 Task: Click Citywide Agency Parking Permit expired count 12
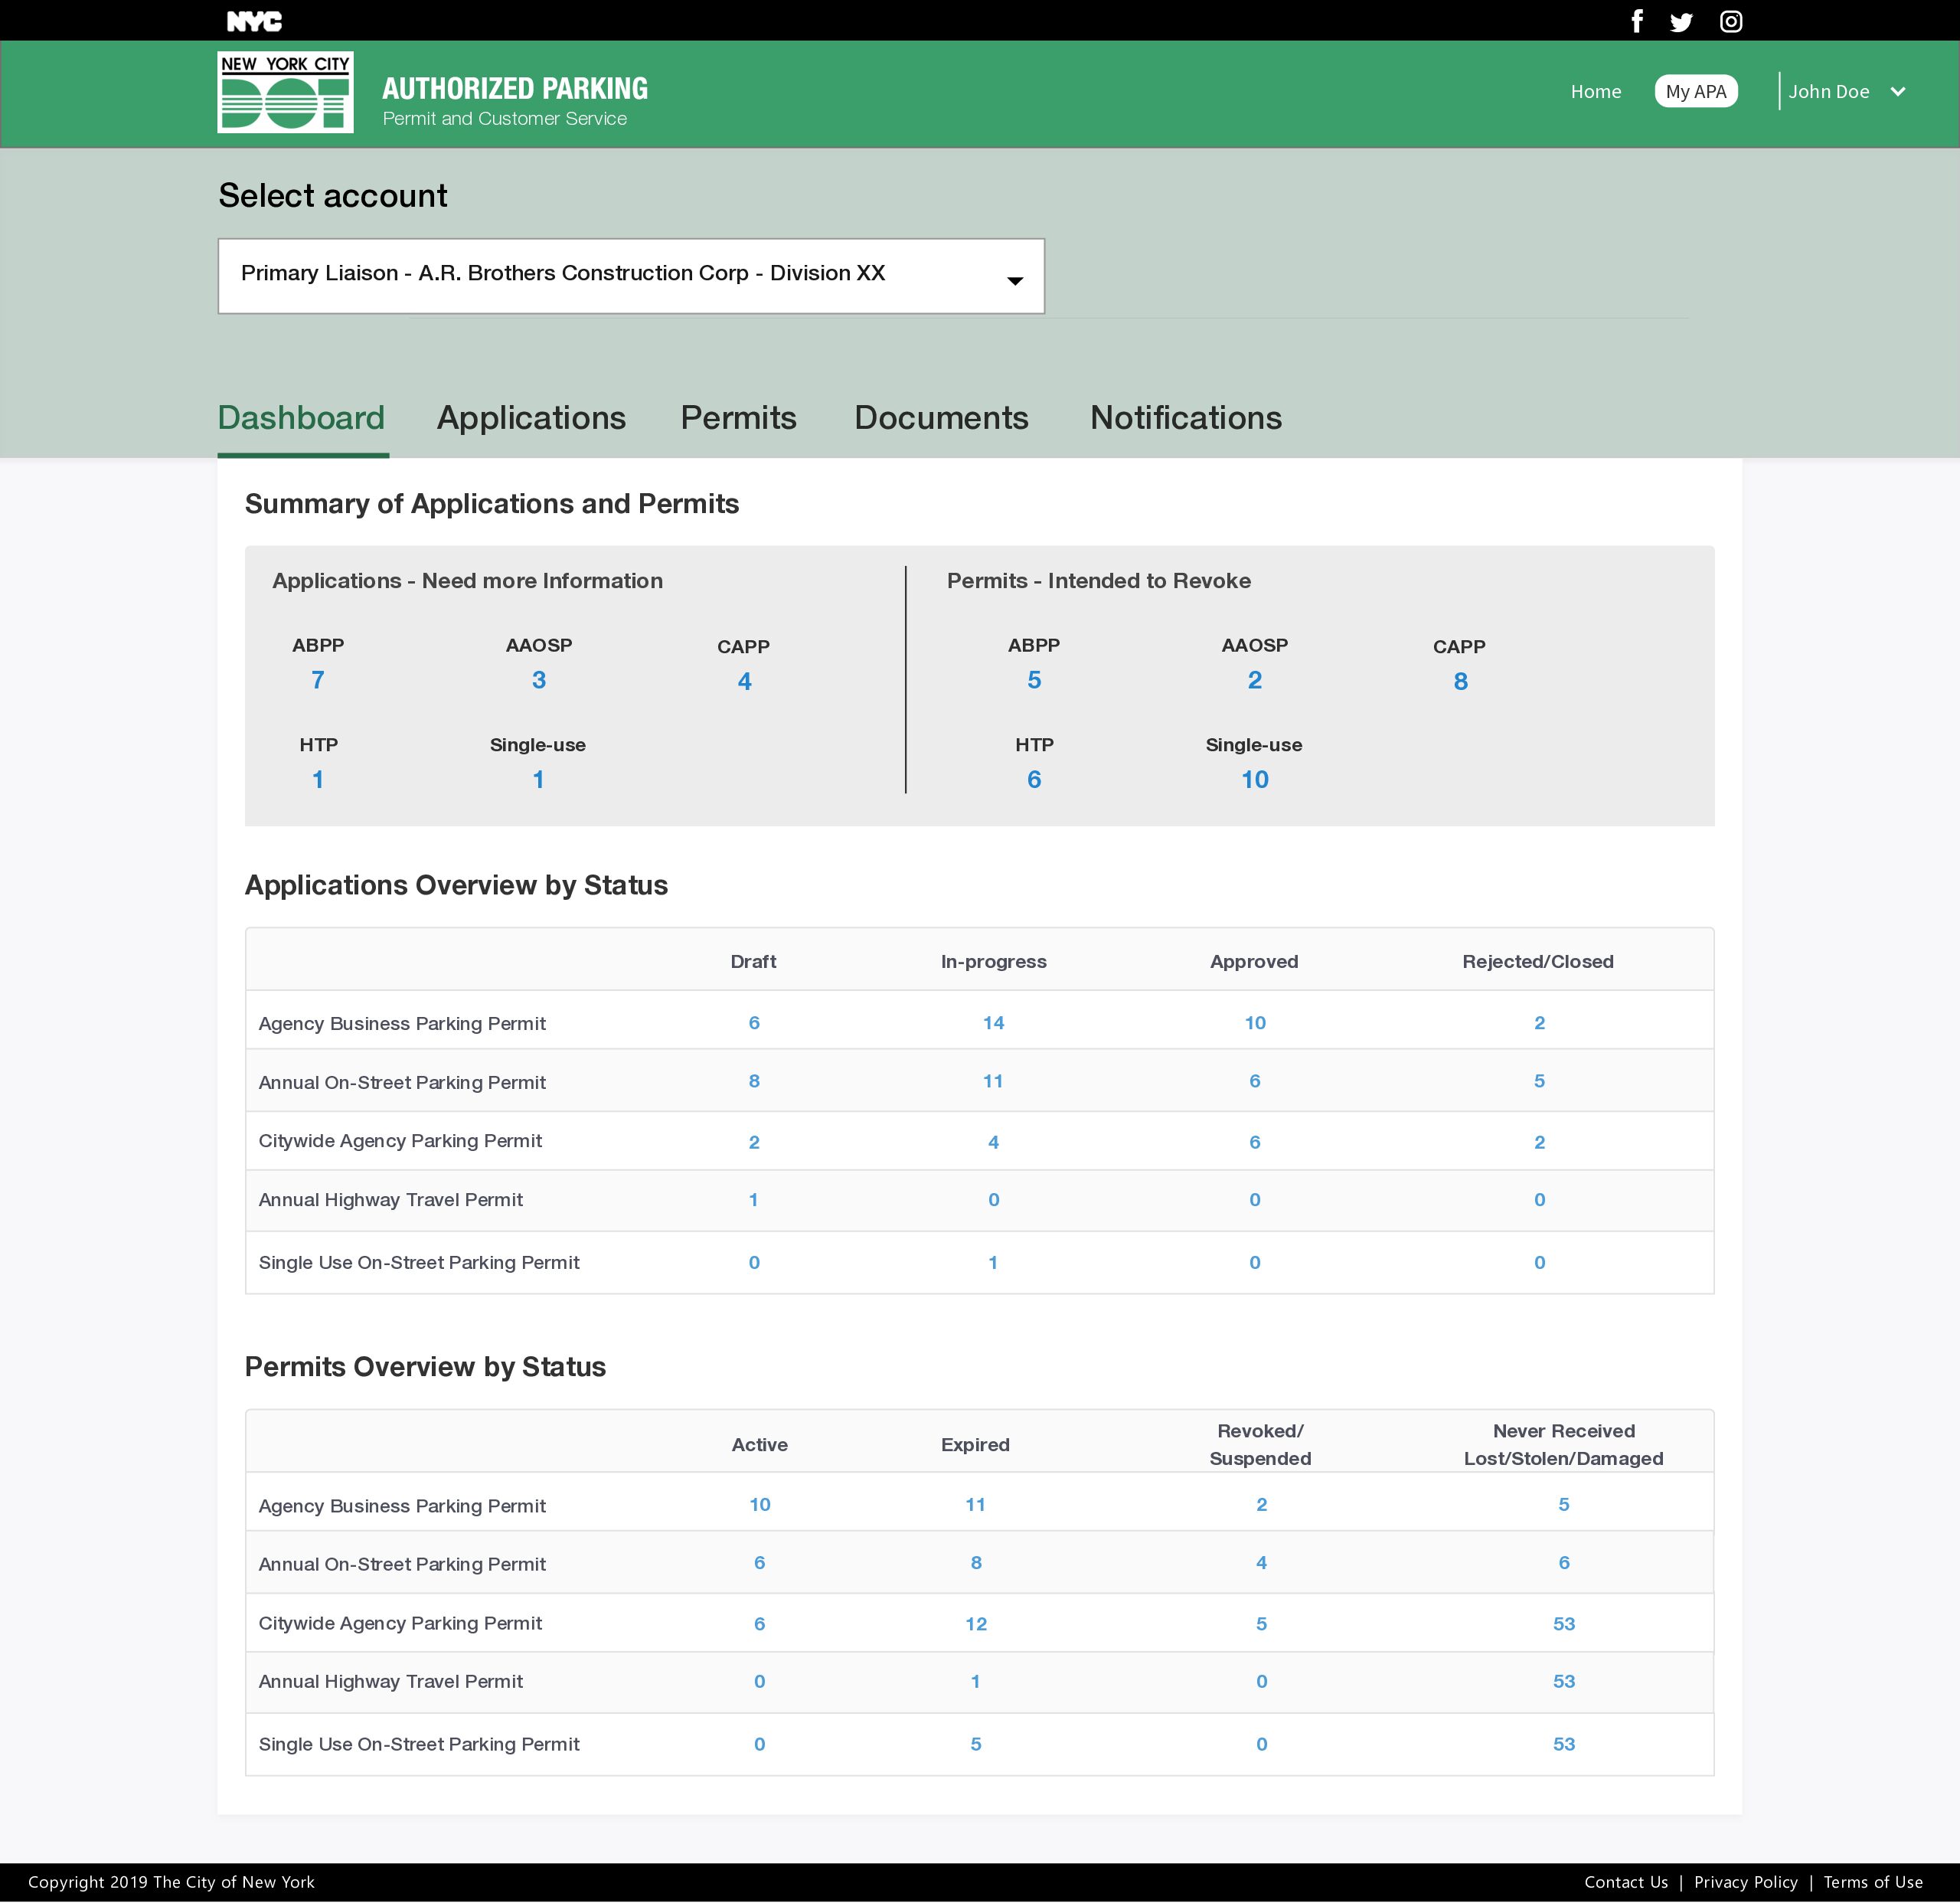(975, 1624)
